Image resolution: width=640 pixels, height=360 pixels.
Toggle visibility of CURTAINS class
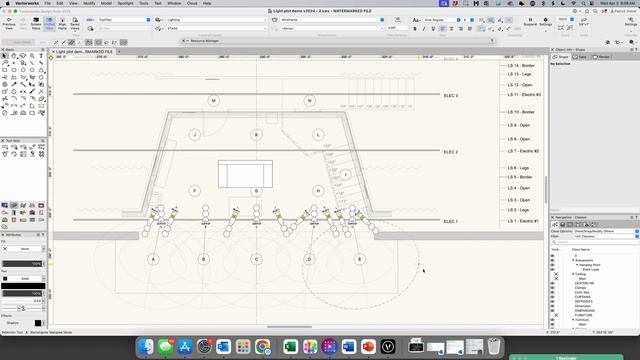click(553, 297)
